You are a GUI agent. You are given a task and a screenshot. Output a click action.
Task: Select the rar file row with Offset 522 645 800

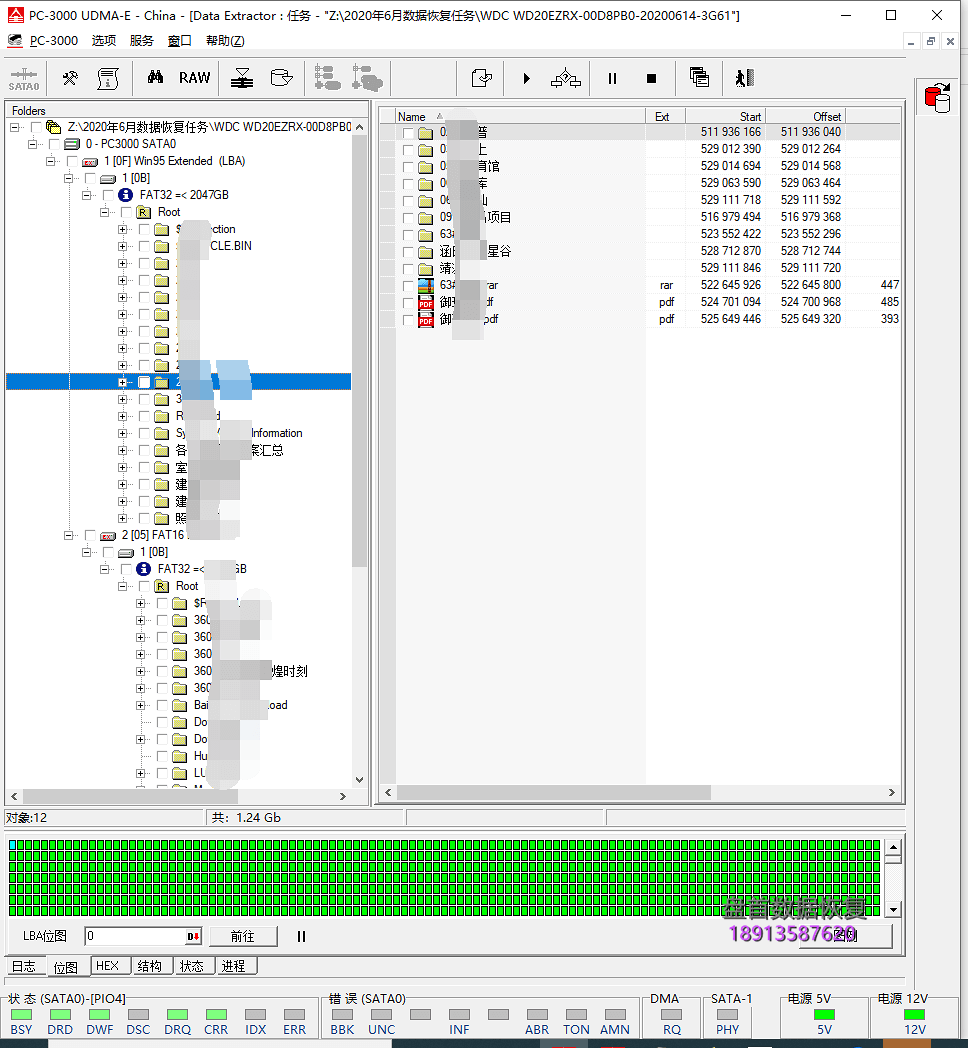[x=640, y=285]
